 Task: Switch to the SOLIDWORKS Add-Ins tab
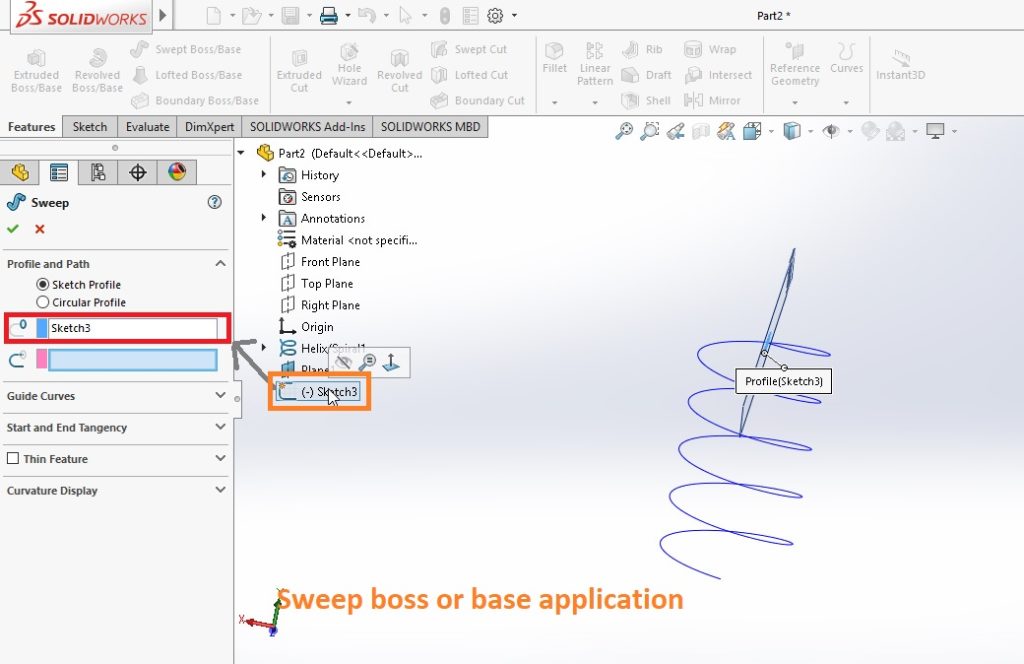[308, 127]
